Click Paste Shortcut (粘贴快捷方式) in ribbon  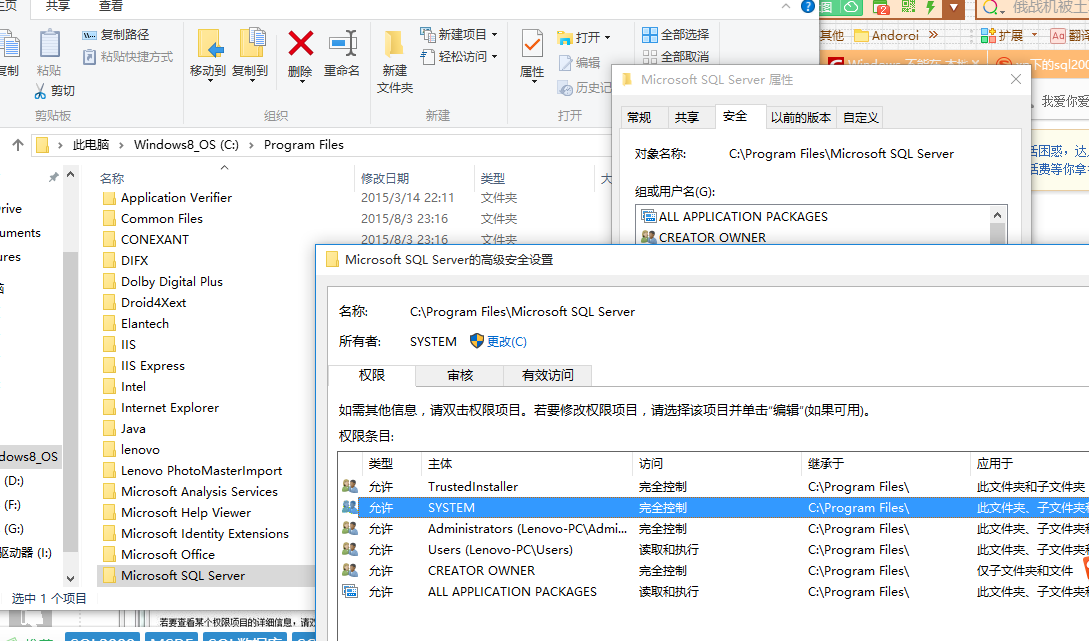coord(128,57)
